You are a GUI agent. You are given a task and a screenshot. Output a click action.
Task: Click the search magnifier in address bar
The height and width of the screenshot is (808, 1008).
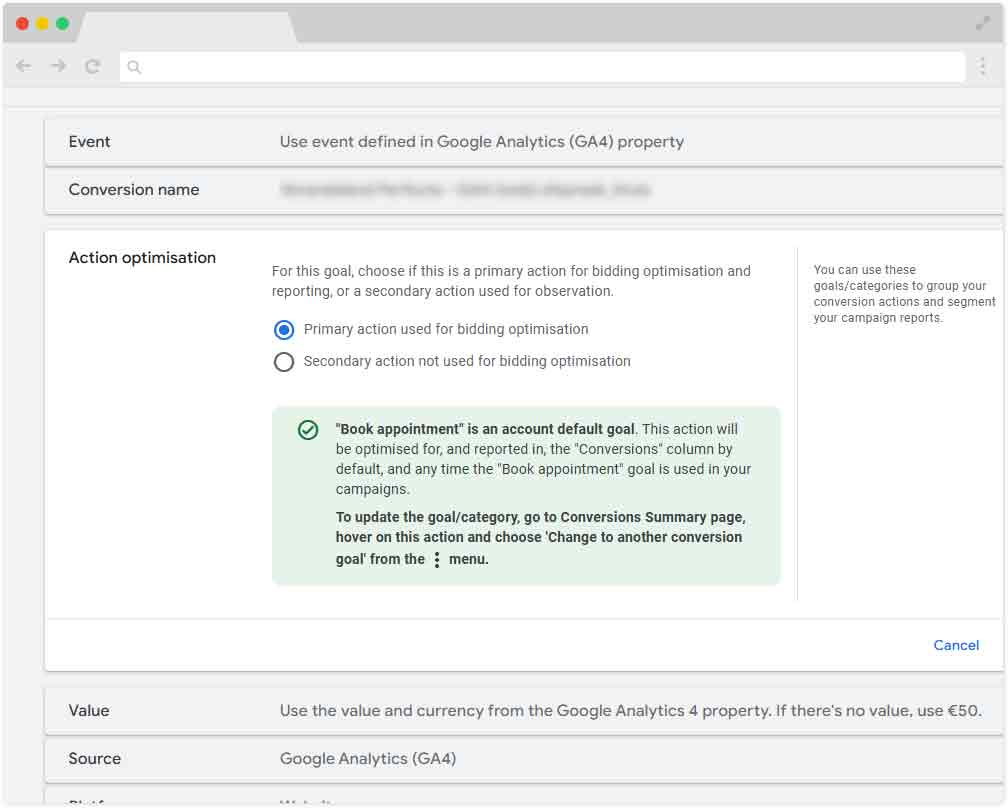(x=134, y=67)
